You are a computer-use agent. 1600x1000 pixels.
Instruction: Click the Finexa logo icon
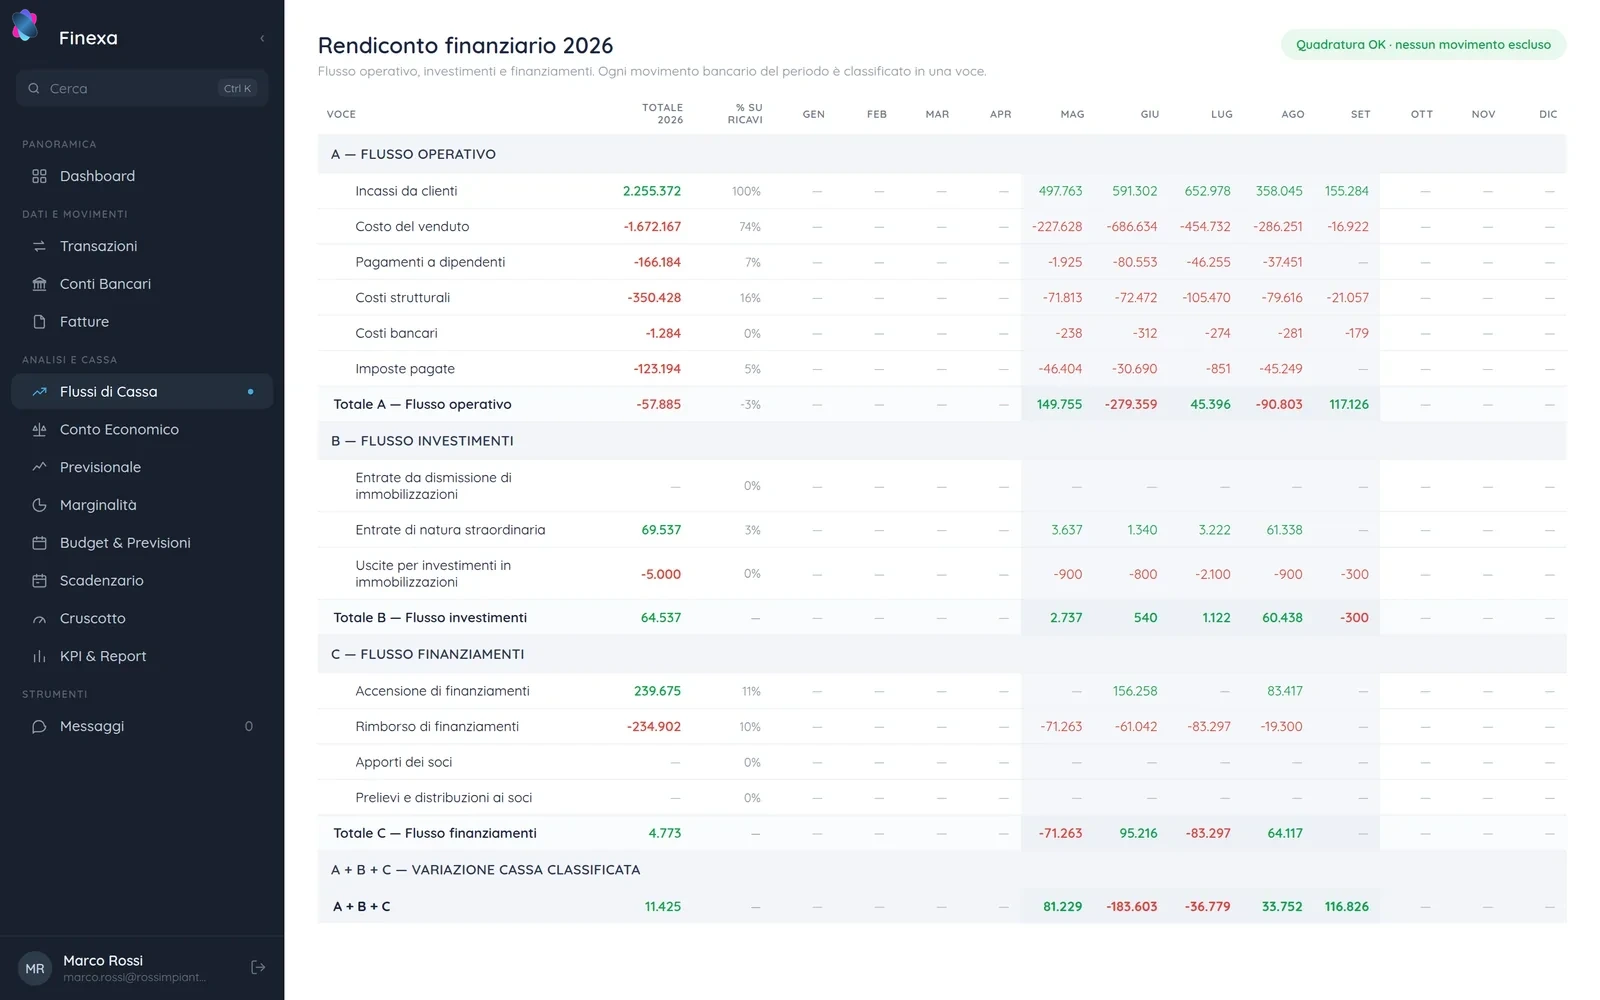(25, 26)
